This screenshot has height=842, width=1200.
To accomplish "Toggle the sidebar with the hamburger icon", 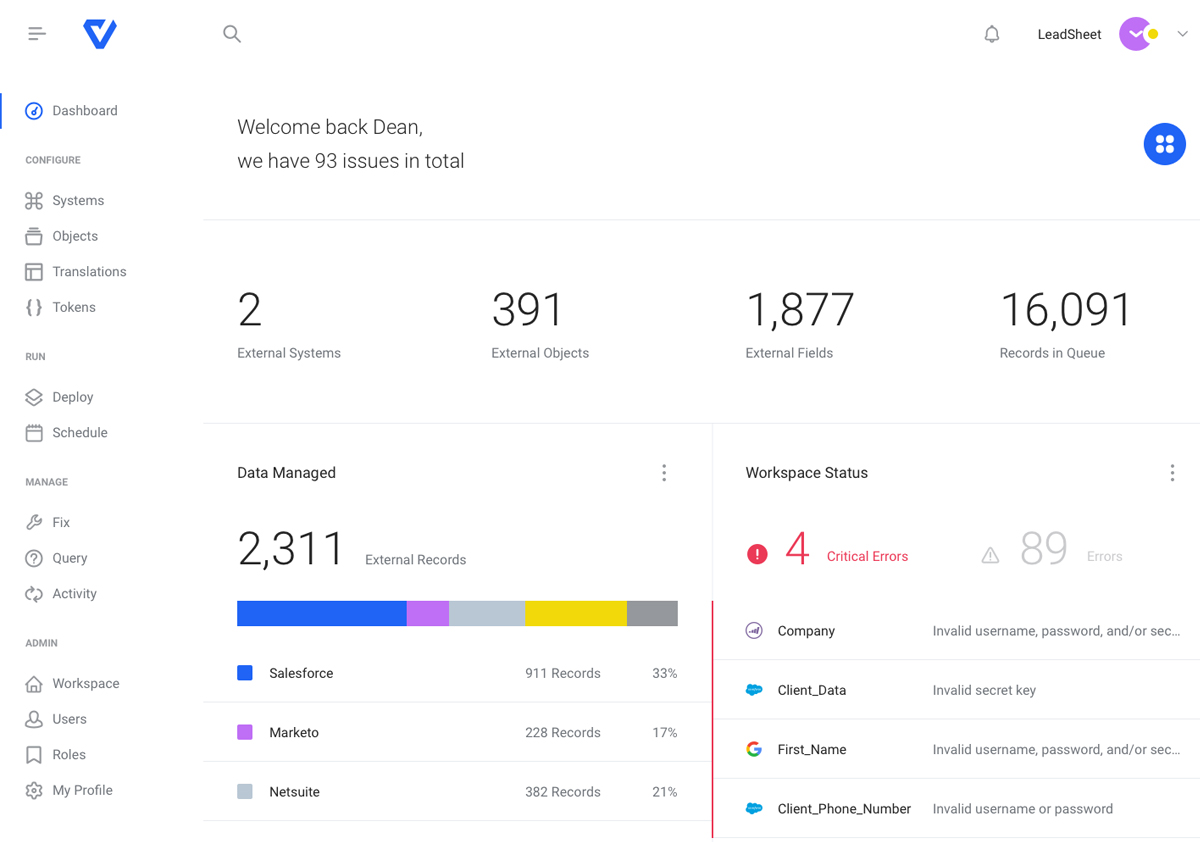I will tap(37, 33).
